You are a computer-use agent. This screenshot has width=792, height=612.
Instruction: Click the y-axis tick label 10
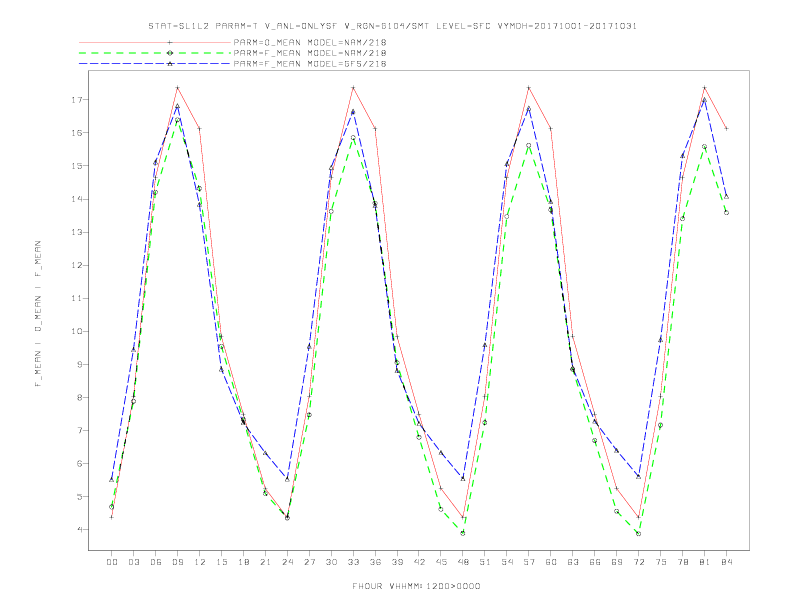click(76, 332)
